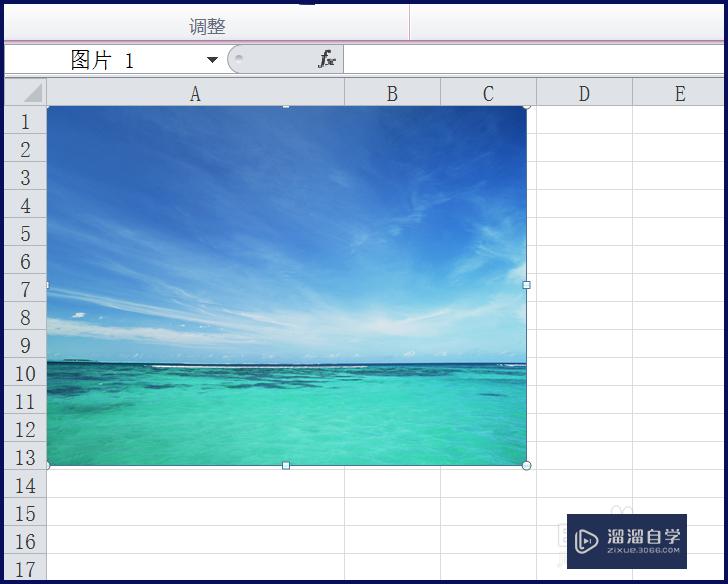Open the Name Box dropdown arrow
728x584 pixels.
(212, 59)
